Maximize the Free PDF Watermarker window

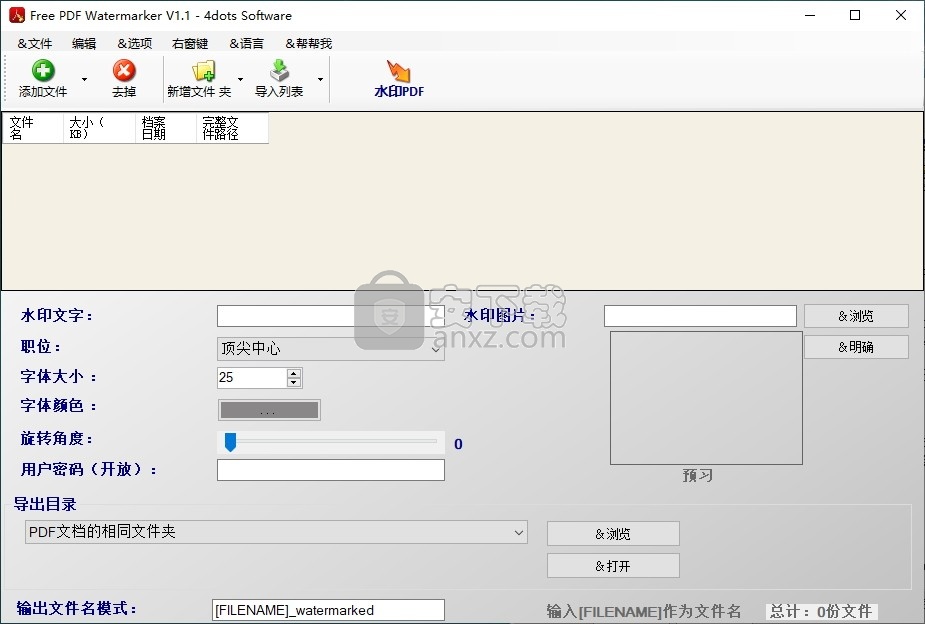855,15
